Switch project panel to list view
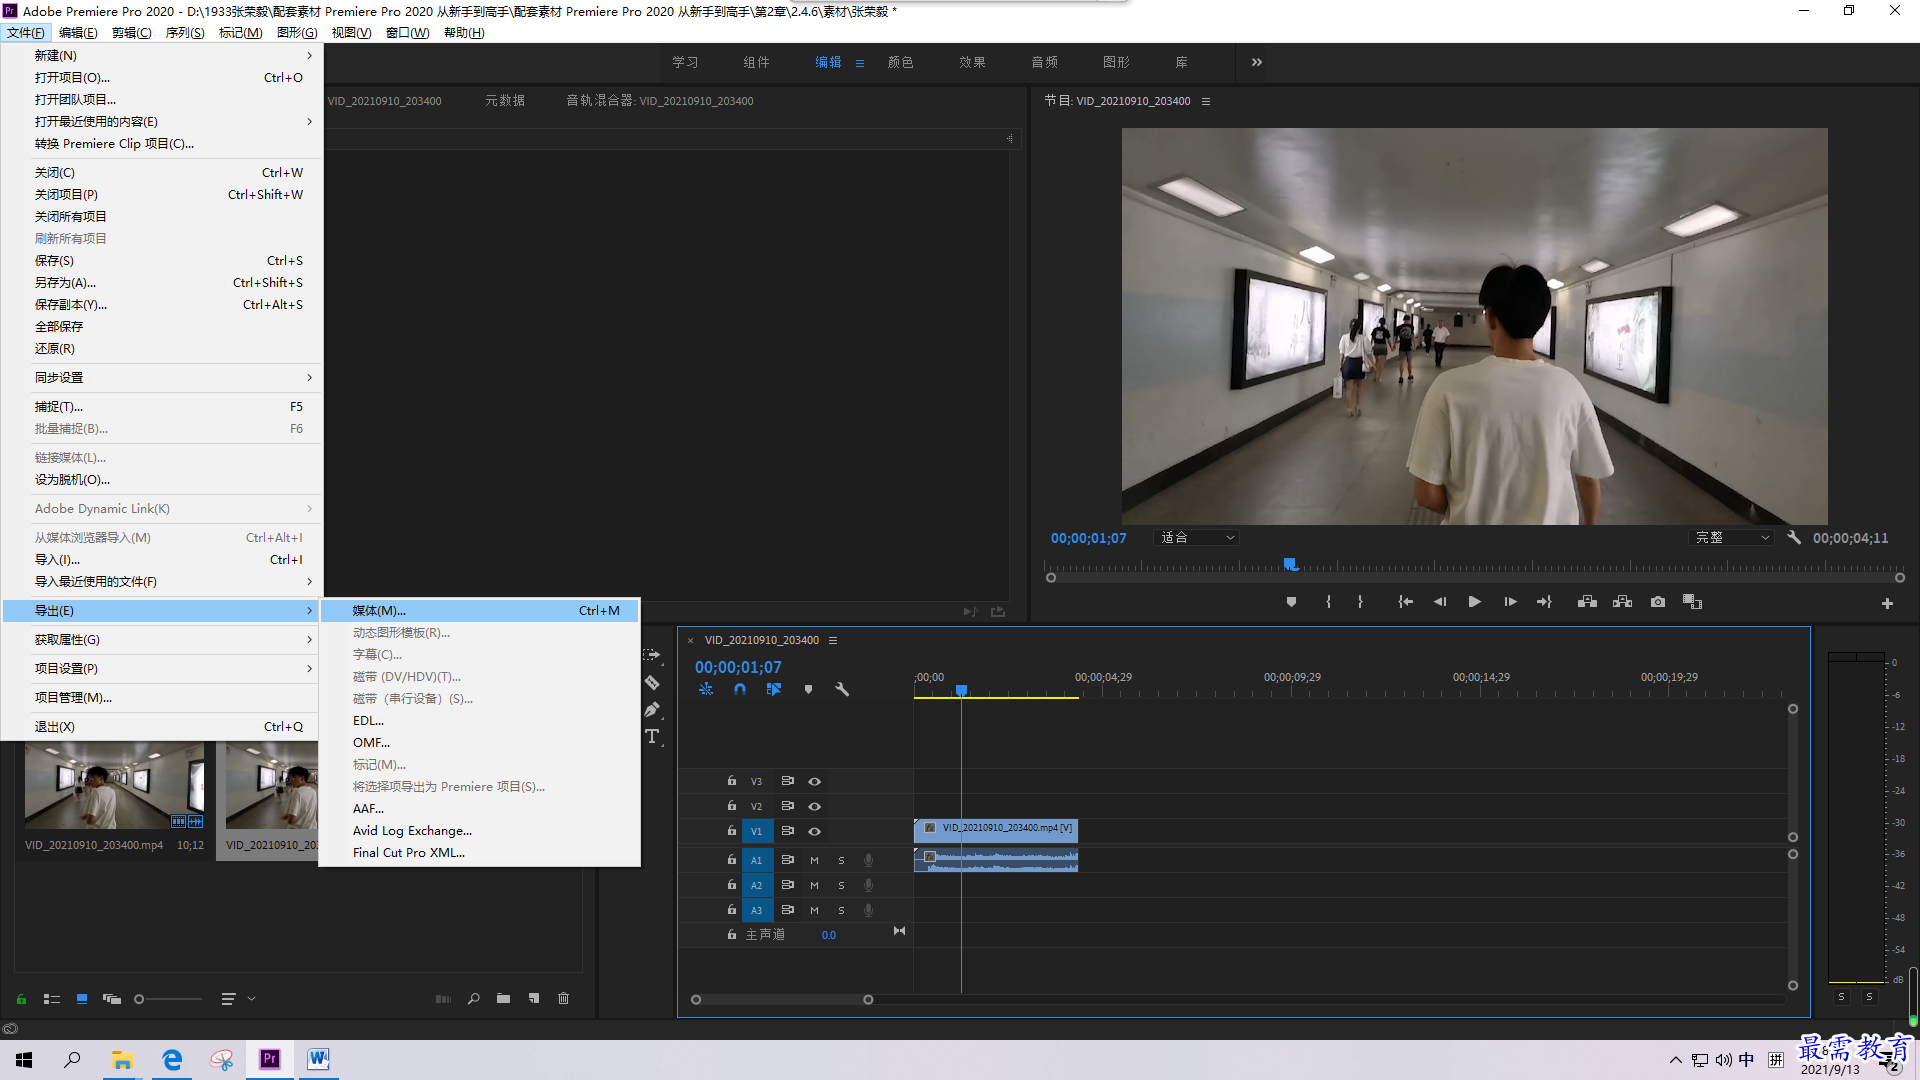 [x=52, y=998]
